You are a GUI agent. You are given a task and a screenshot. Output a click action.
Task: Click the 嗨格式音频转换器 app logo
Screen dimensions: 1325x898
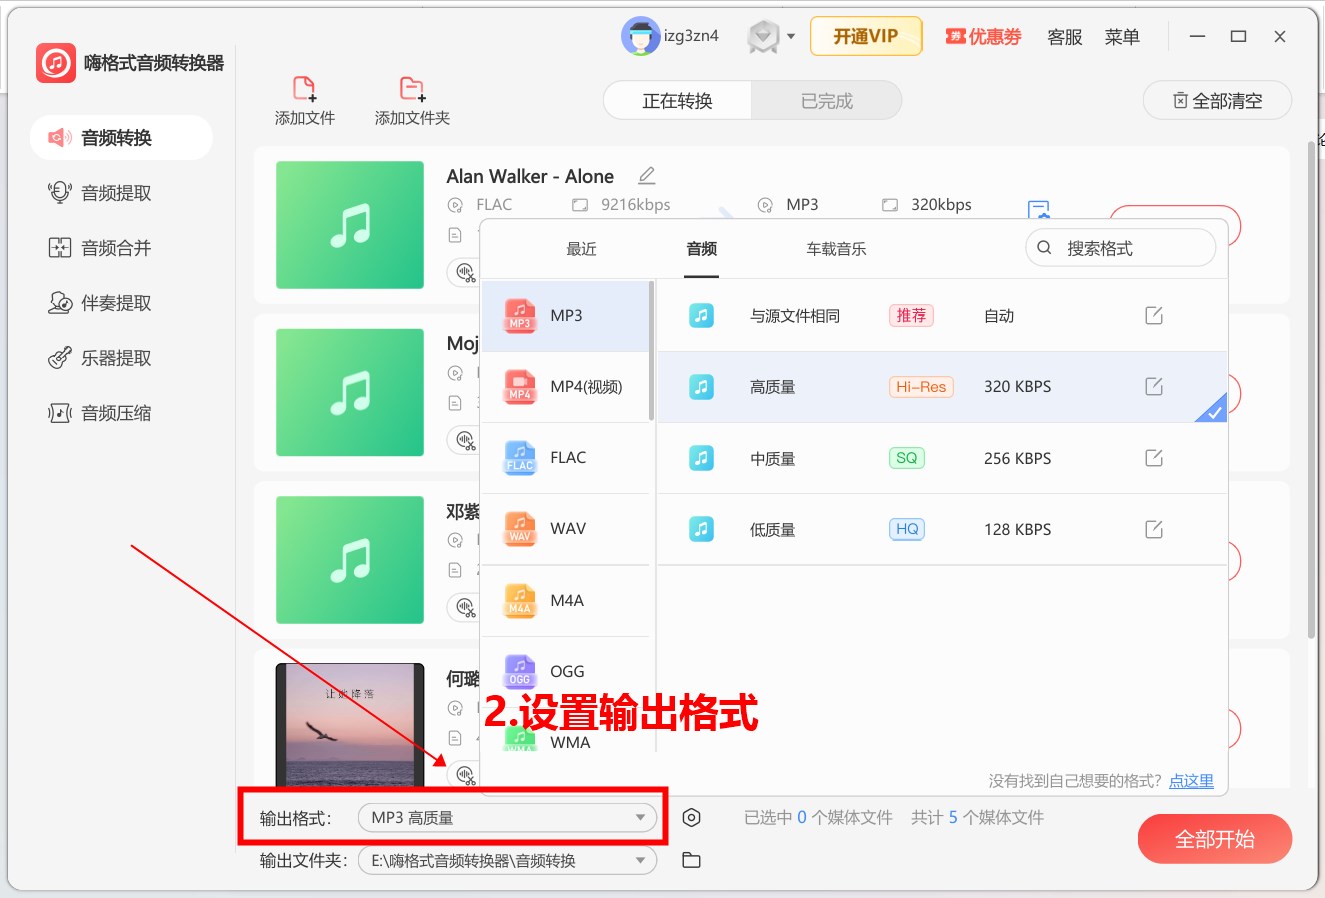(x=56, y=63)
